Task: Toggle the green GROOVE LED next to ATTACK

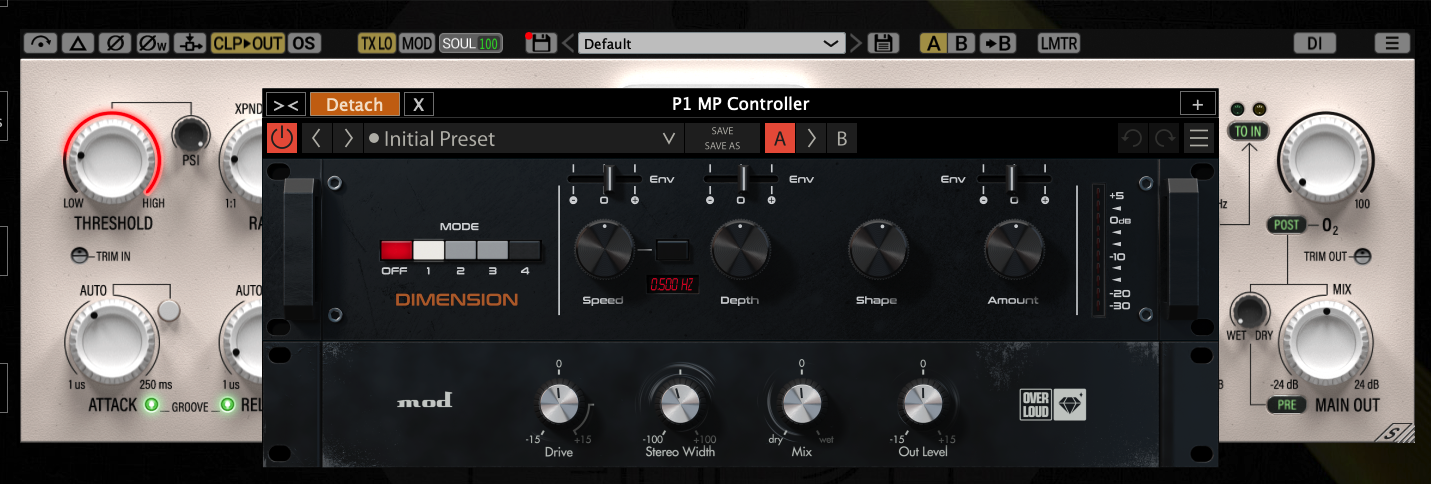Action: (152, 405)
